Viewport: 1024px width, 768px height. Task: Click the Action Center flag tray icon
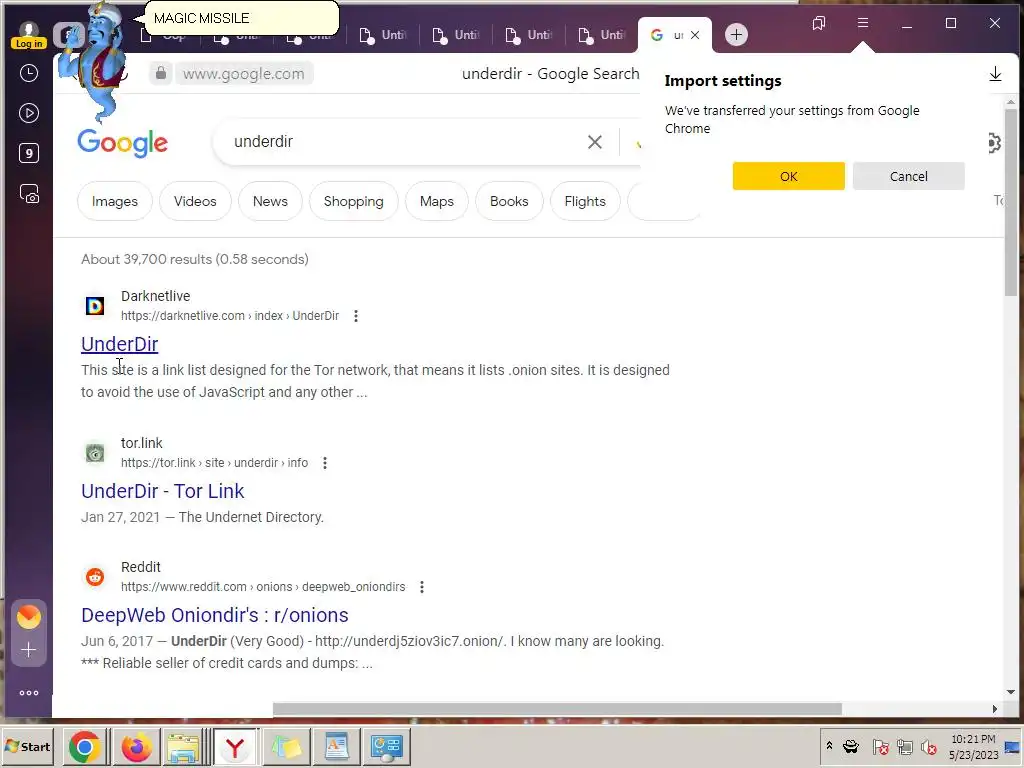pos(880,747)
